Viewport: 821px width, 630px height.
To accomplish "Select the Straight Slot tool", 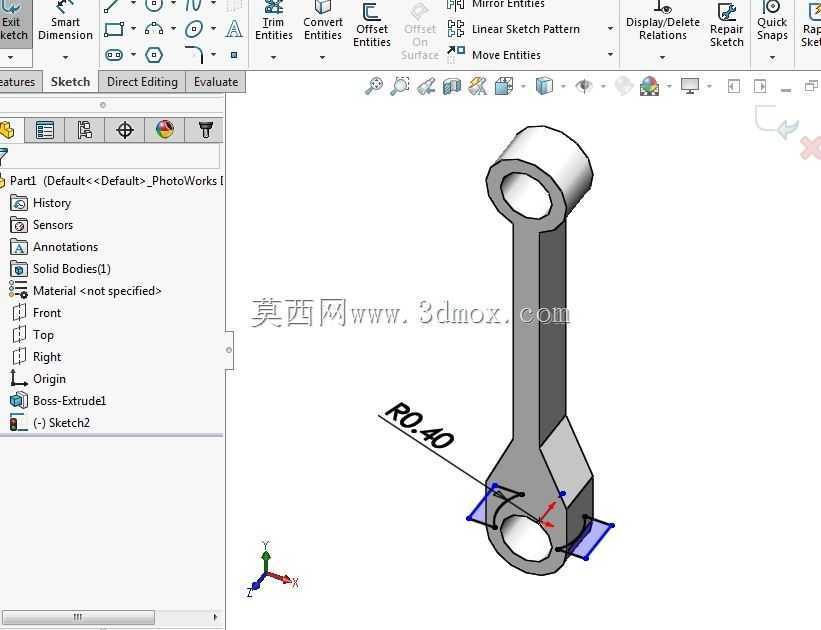I will pyautogui.click(x=114, y=54).
